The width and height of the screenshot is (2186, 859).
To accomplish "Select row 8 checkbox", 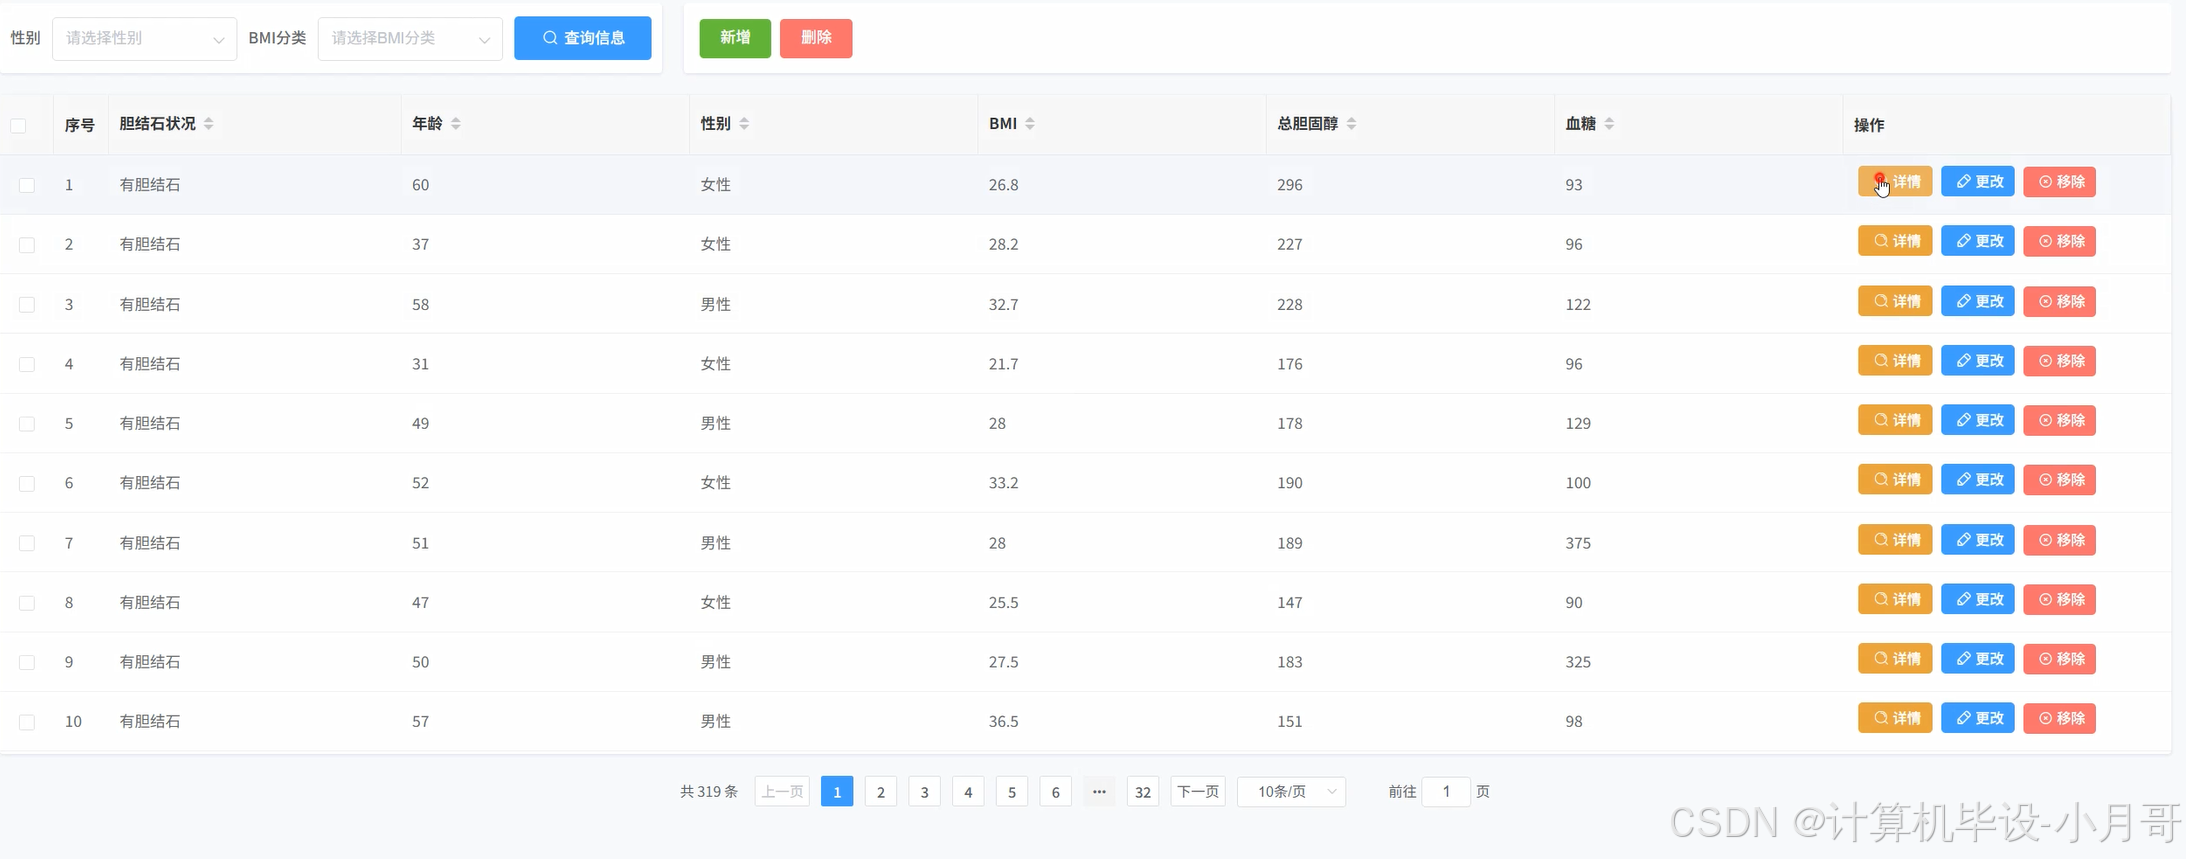I will tap(27, 603).
